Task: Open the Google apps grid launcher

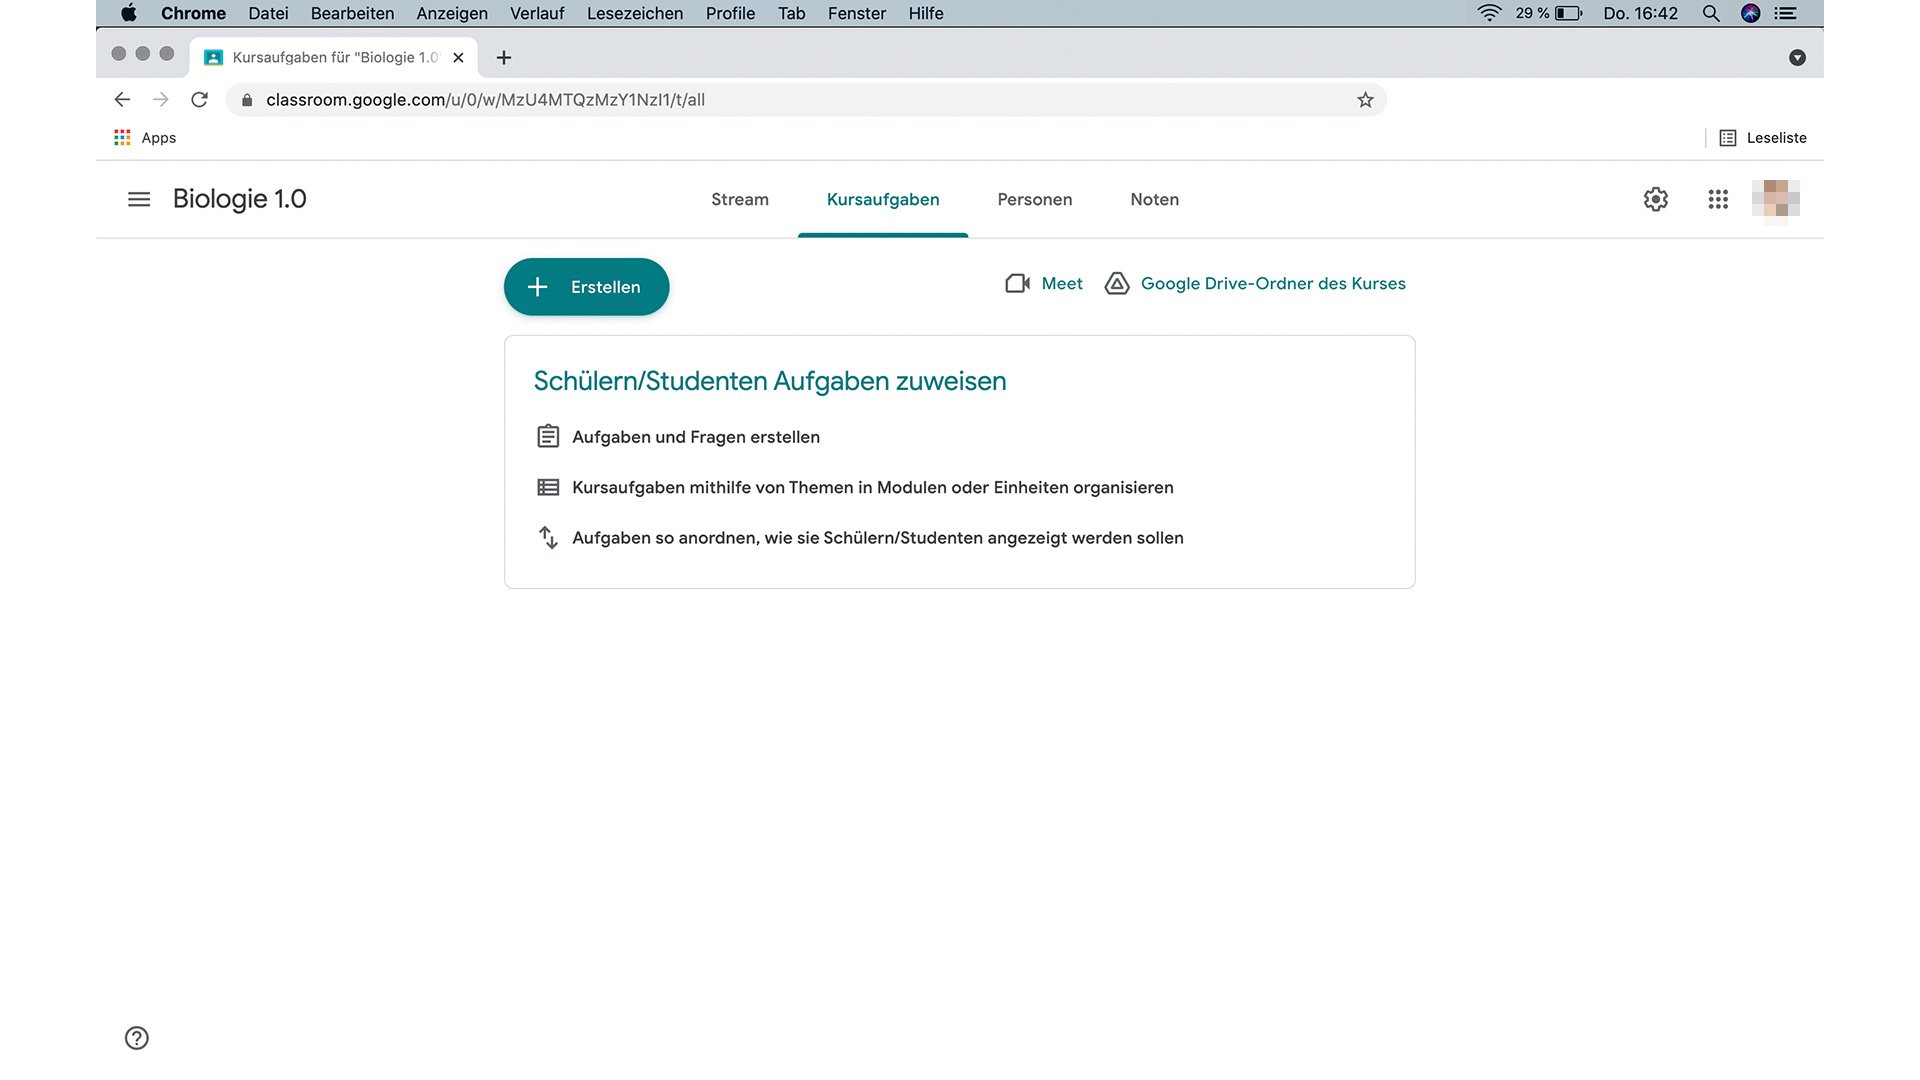Action: click(x=1719, y=200)
